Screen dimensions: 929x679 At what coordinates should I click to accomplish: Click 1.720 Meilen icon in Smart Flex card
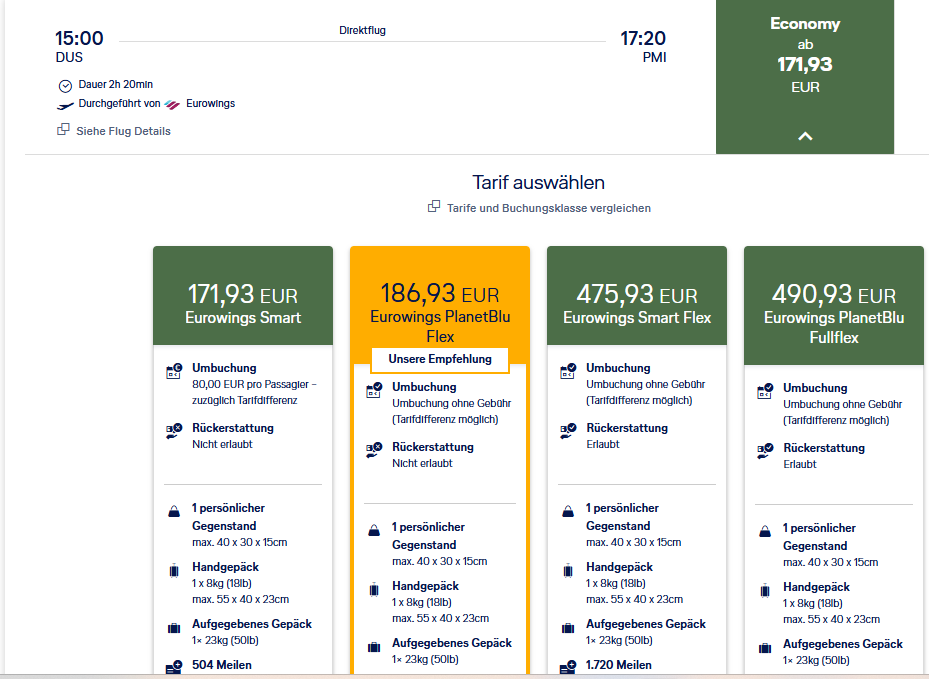[x=568, y=667]
